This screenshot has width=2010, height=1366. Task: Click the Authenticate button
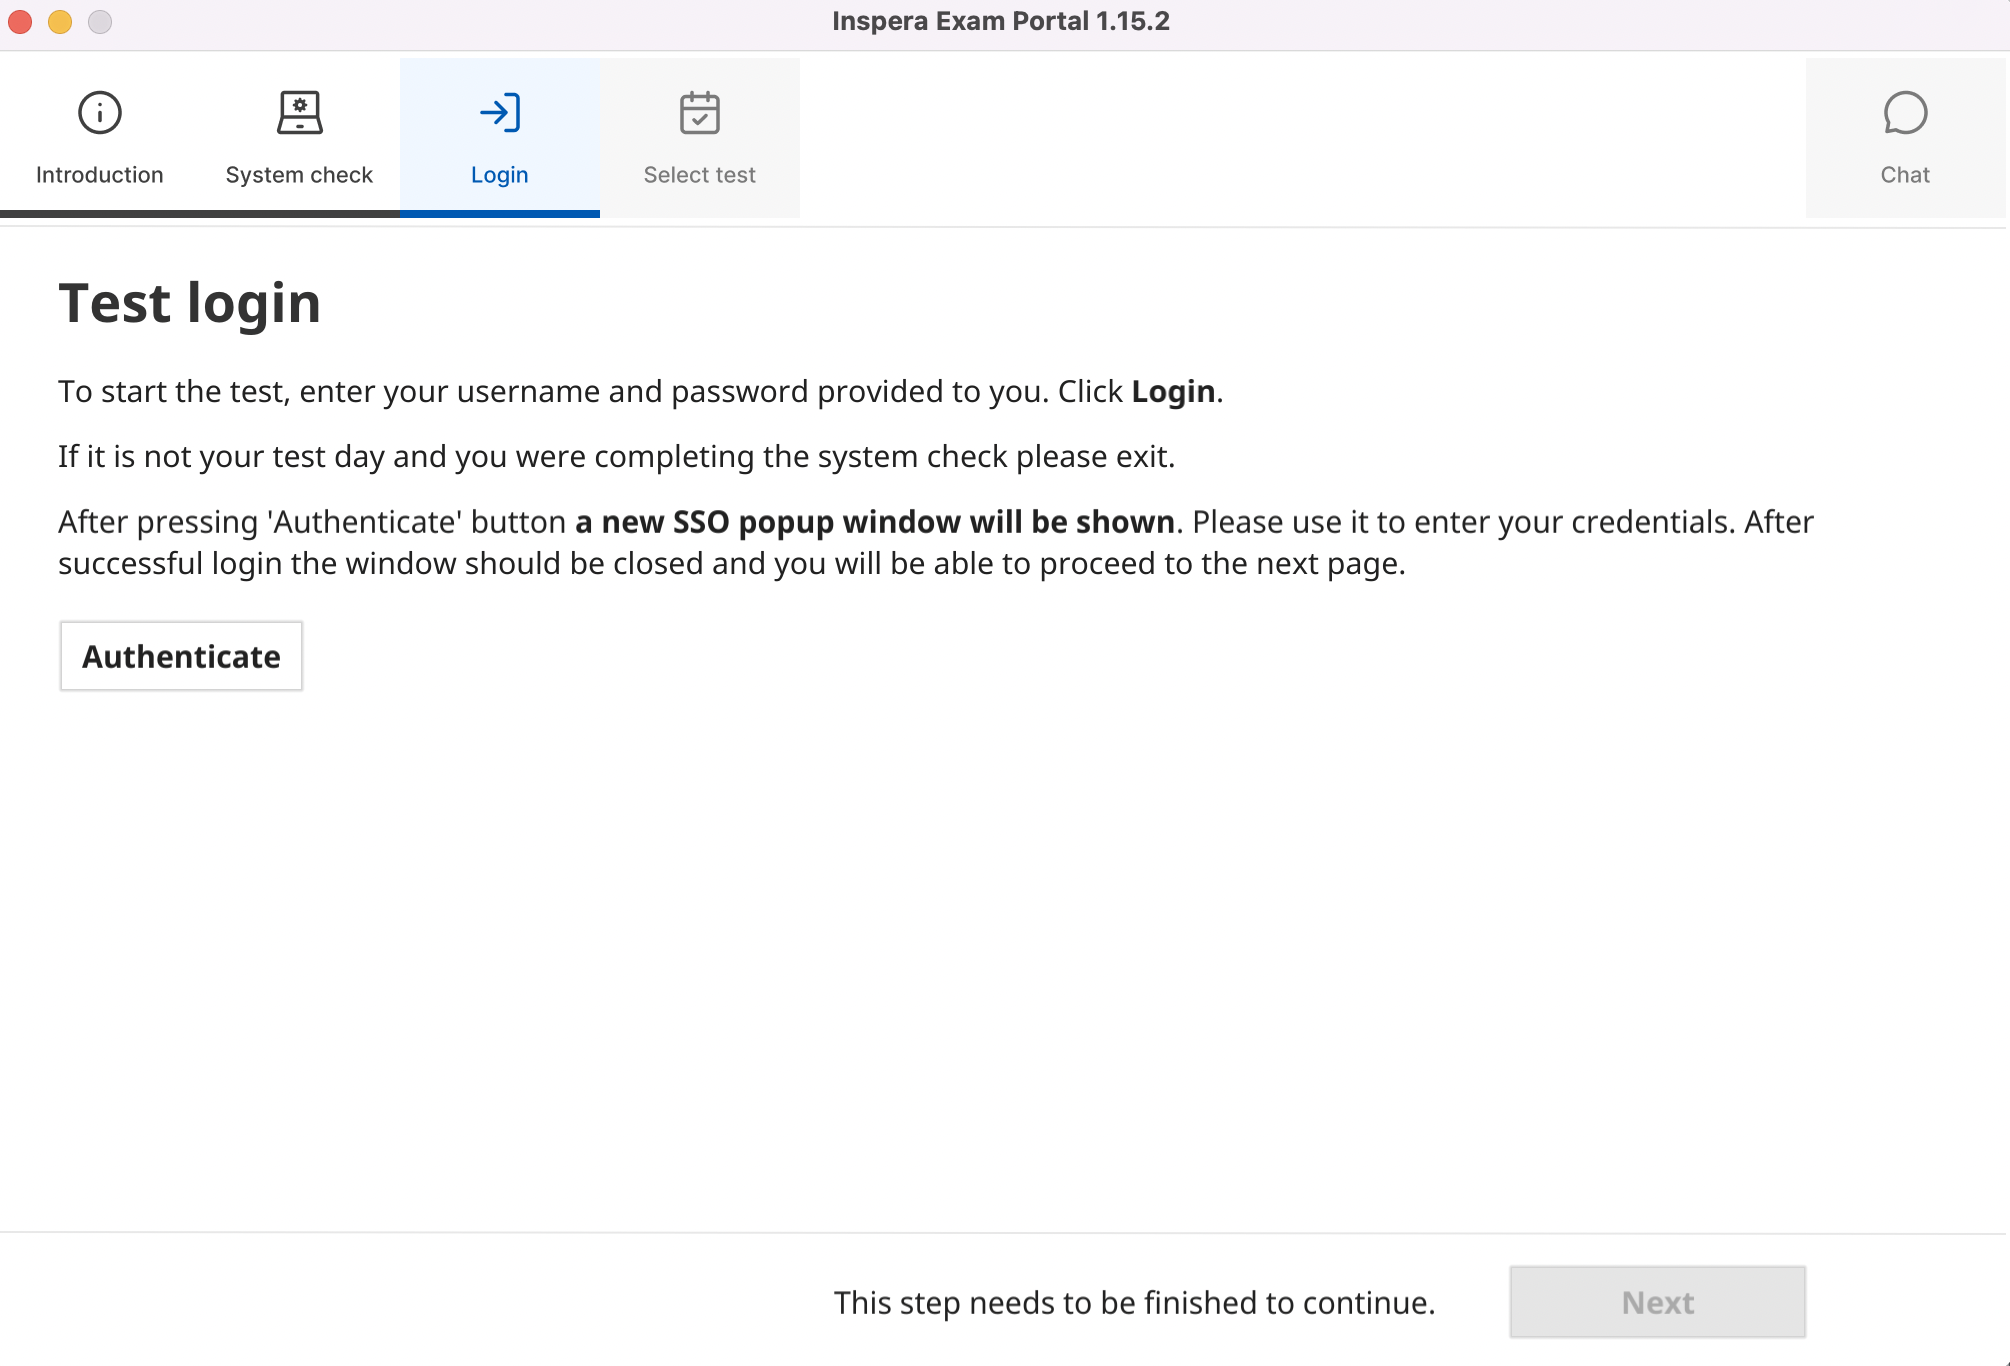181,656
